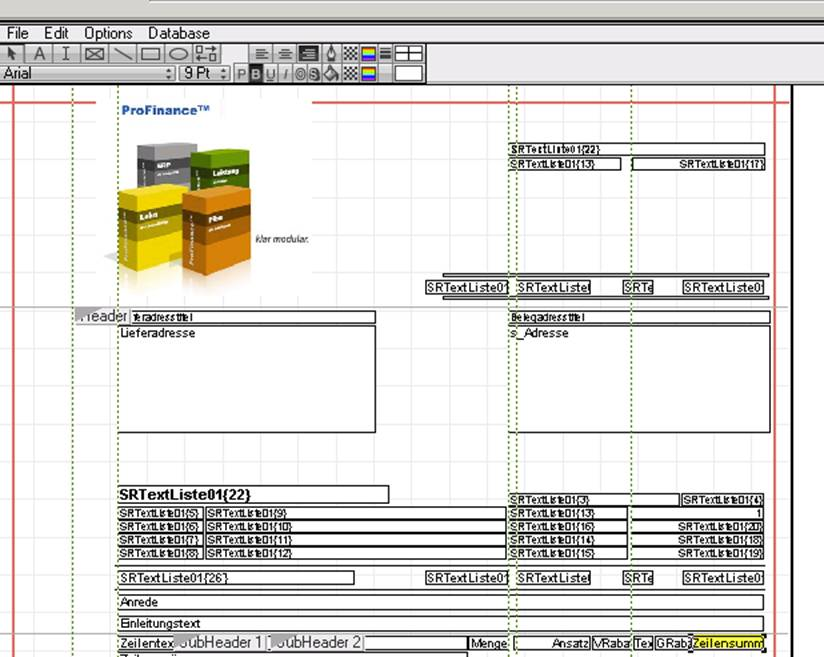Viewport: 824px width, 657px height.
Task: Select the arrow pointer tool
Action: pos(12,54)
